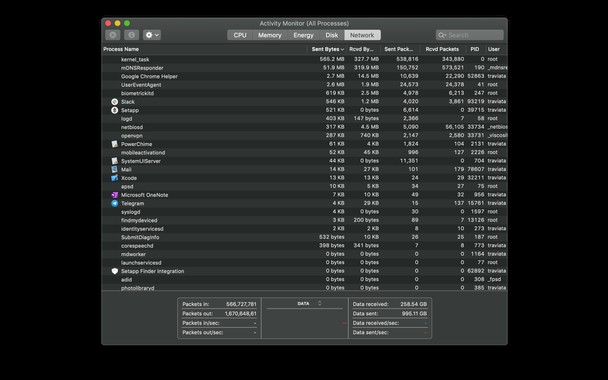Select the kernel_task process row
Screen dimensions: 608x380
coord(304,59)
